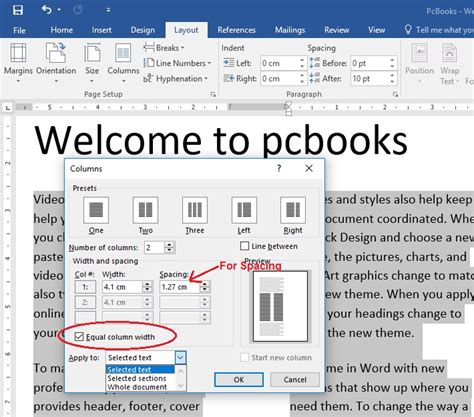Open the Design ribbon tab

[x=143, y=30]
